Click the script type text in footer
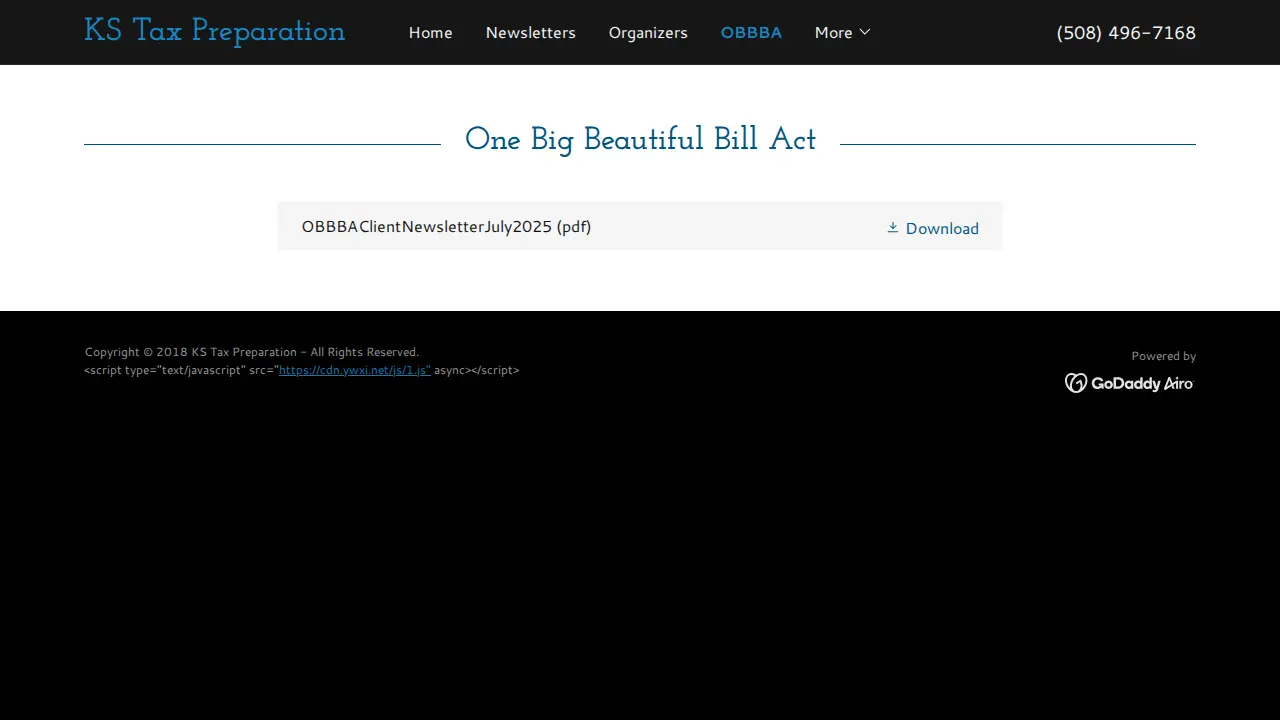Image resolution: width=1280 pixels, height=720 pixels. coord(181,370)
